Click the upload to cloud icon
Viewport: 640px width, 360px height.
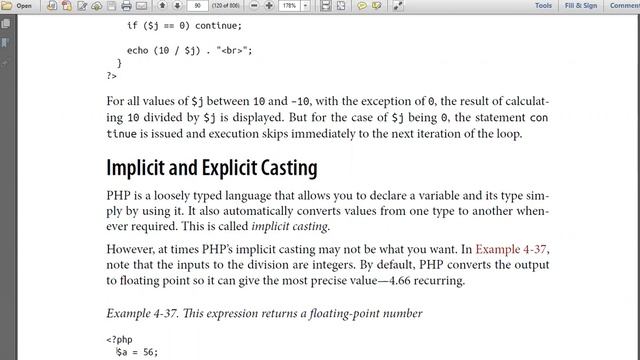coord(97,6)
